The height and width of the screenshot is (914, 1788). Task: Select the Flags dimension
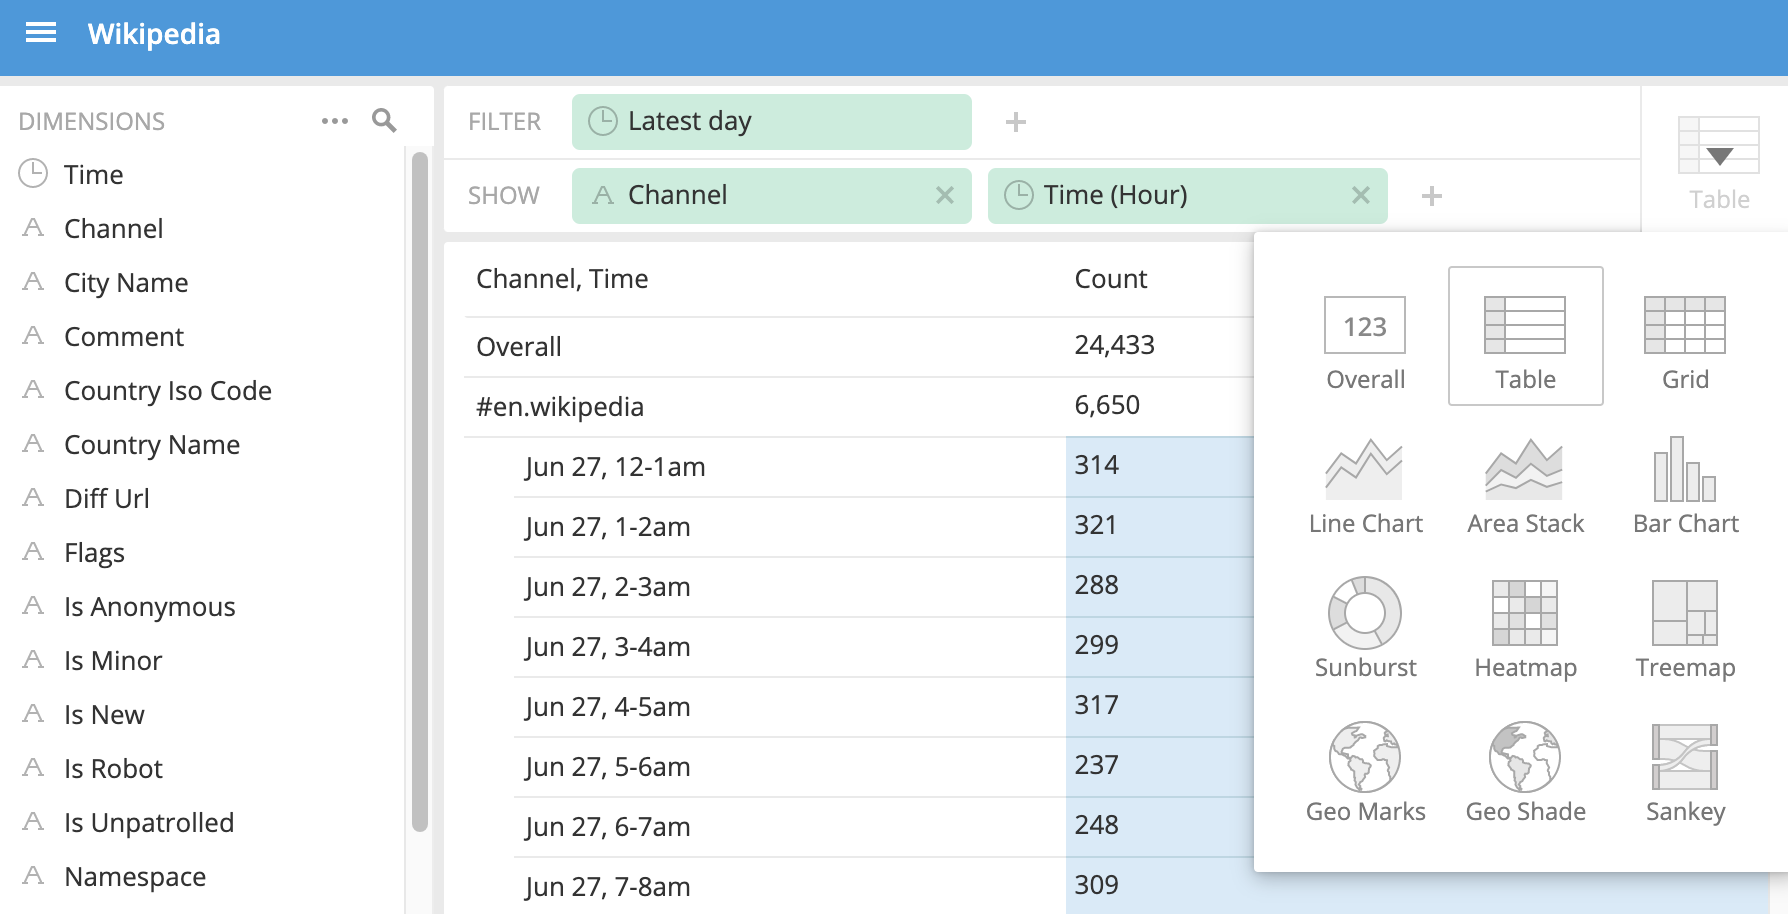(204, 552)
